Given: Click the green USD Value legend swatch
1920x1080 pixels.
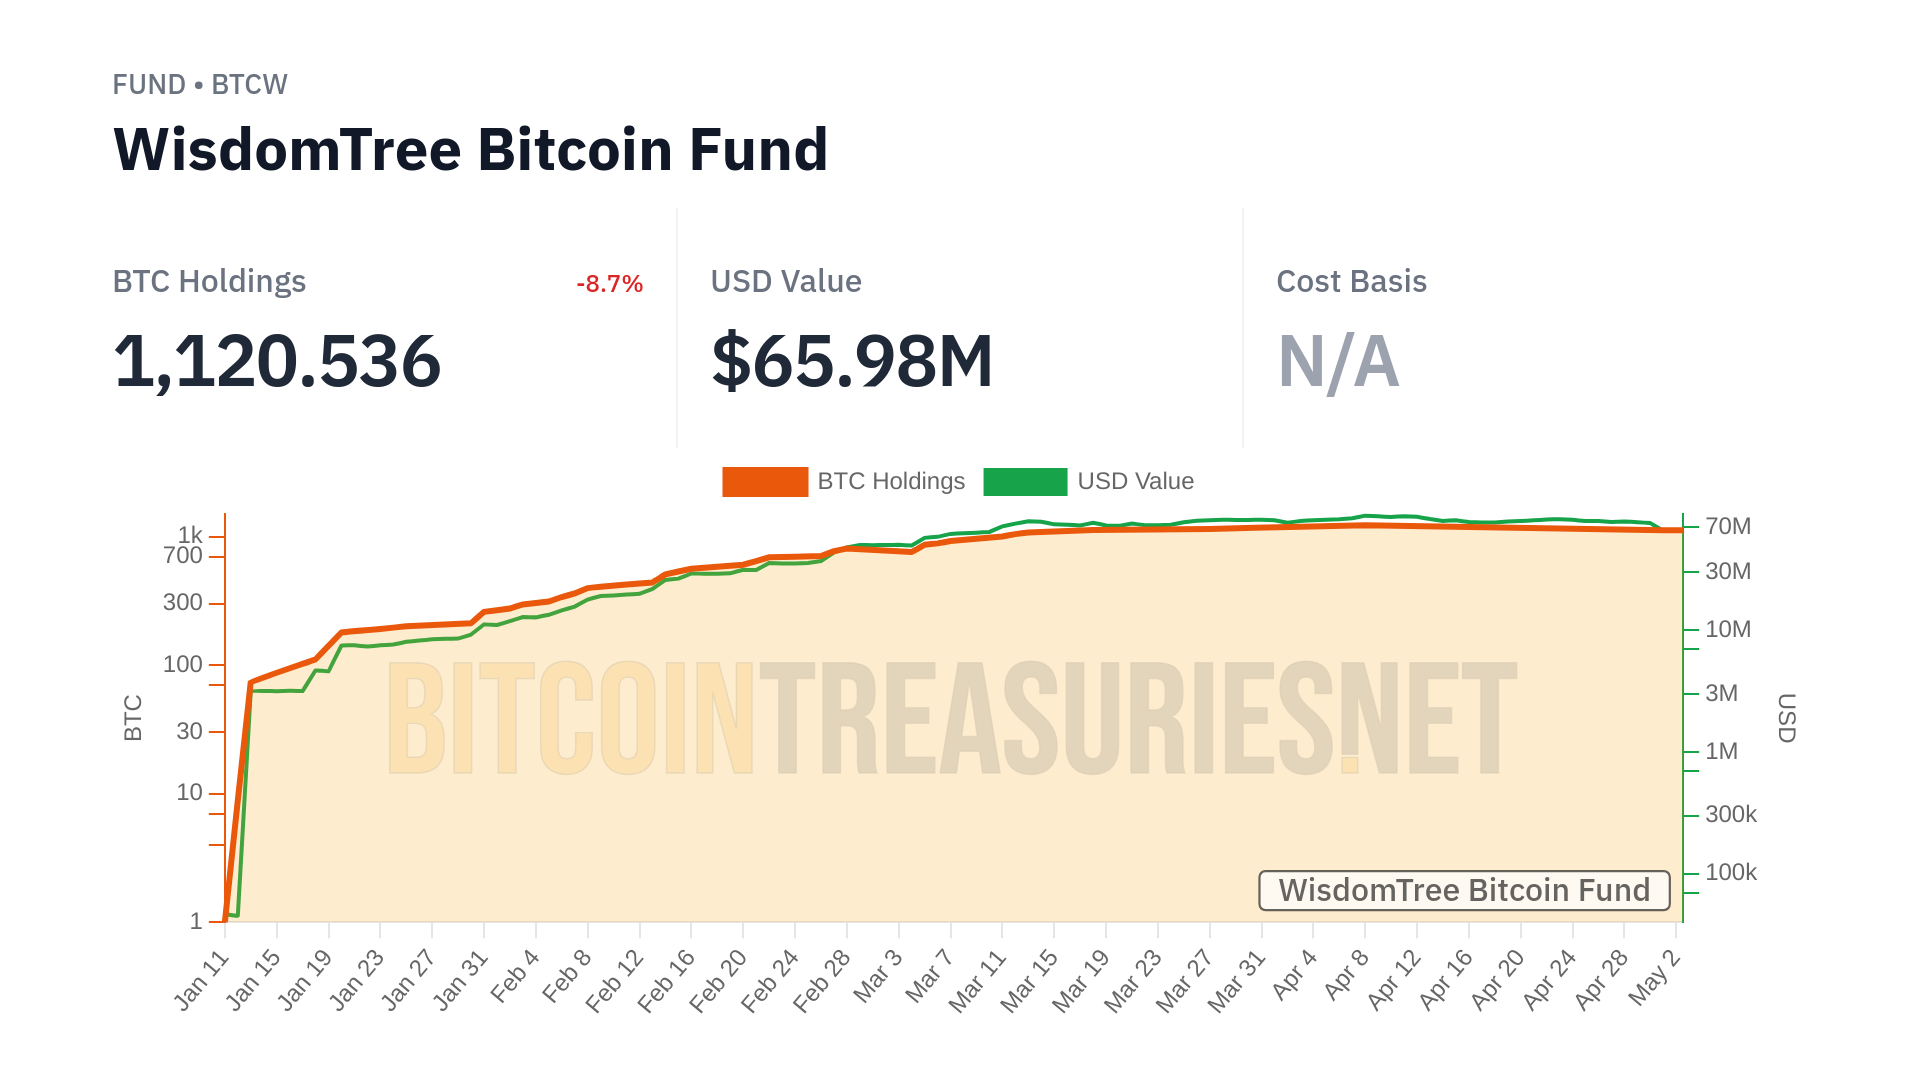Looking at the screenshot, I should 1025,482.
